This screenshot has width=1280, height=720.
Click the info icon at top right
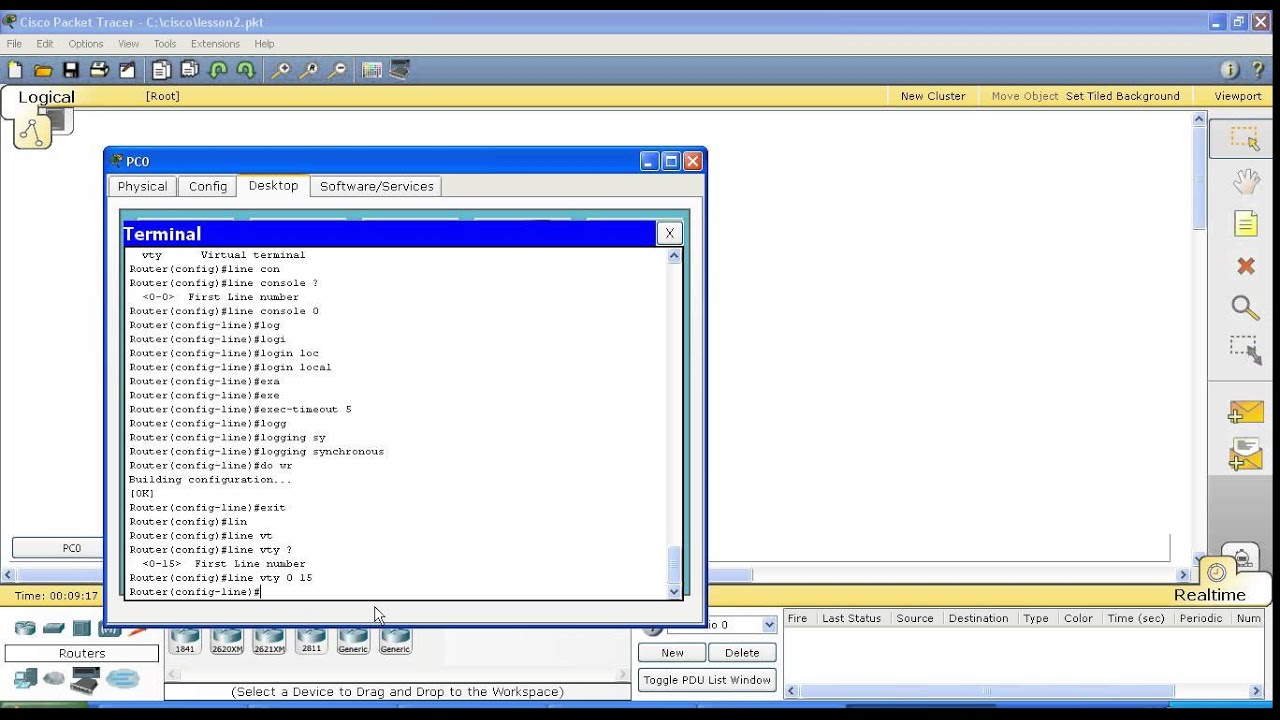1230,70
